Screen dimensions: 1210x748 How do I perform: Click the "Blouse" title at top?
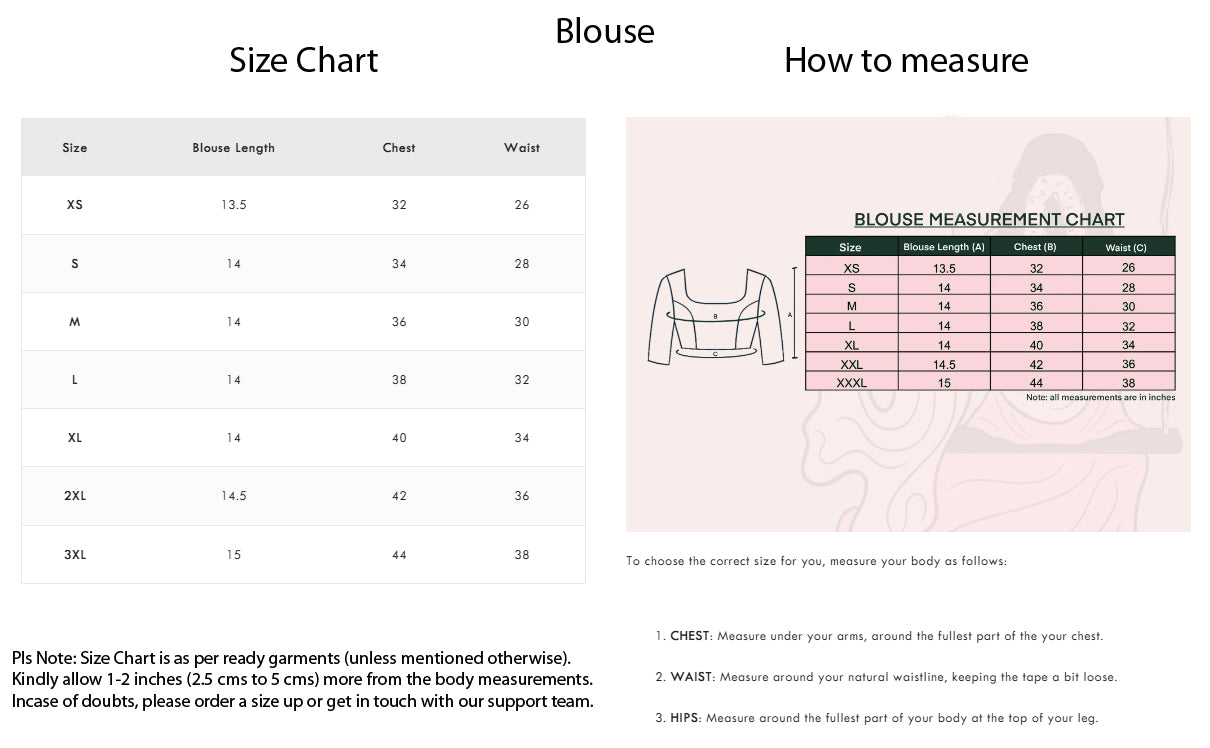[605, 31]
